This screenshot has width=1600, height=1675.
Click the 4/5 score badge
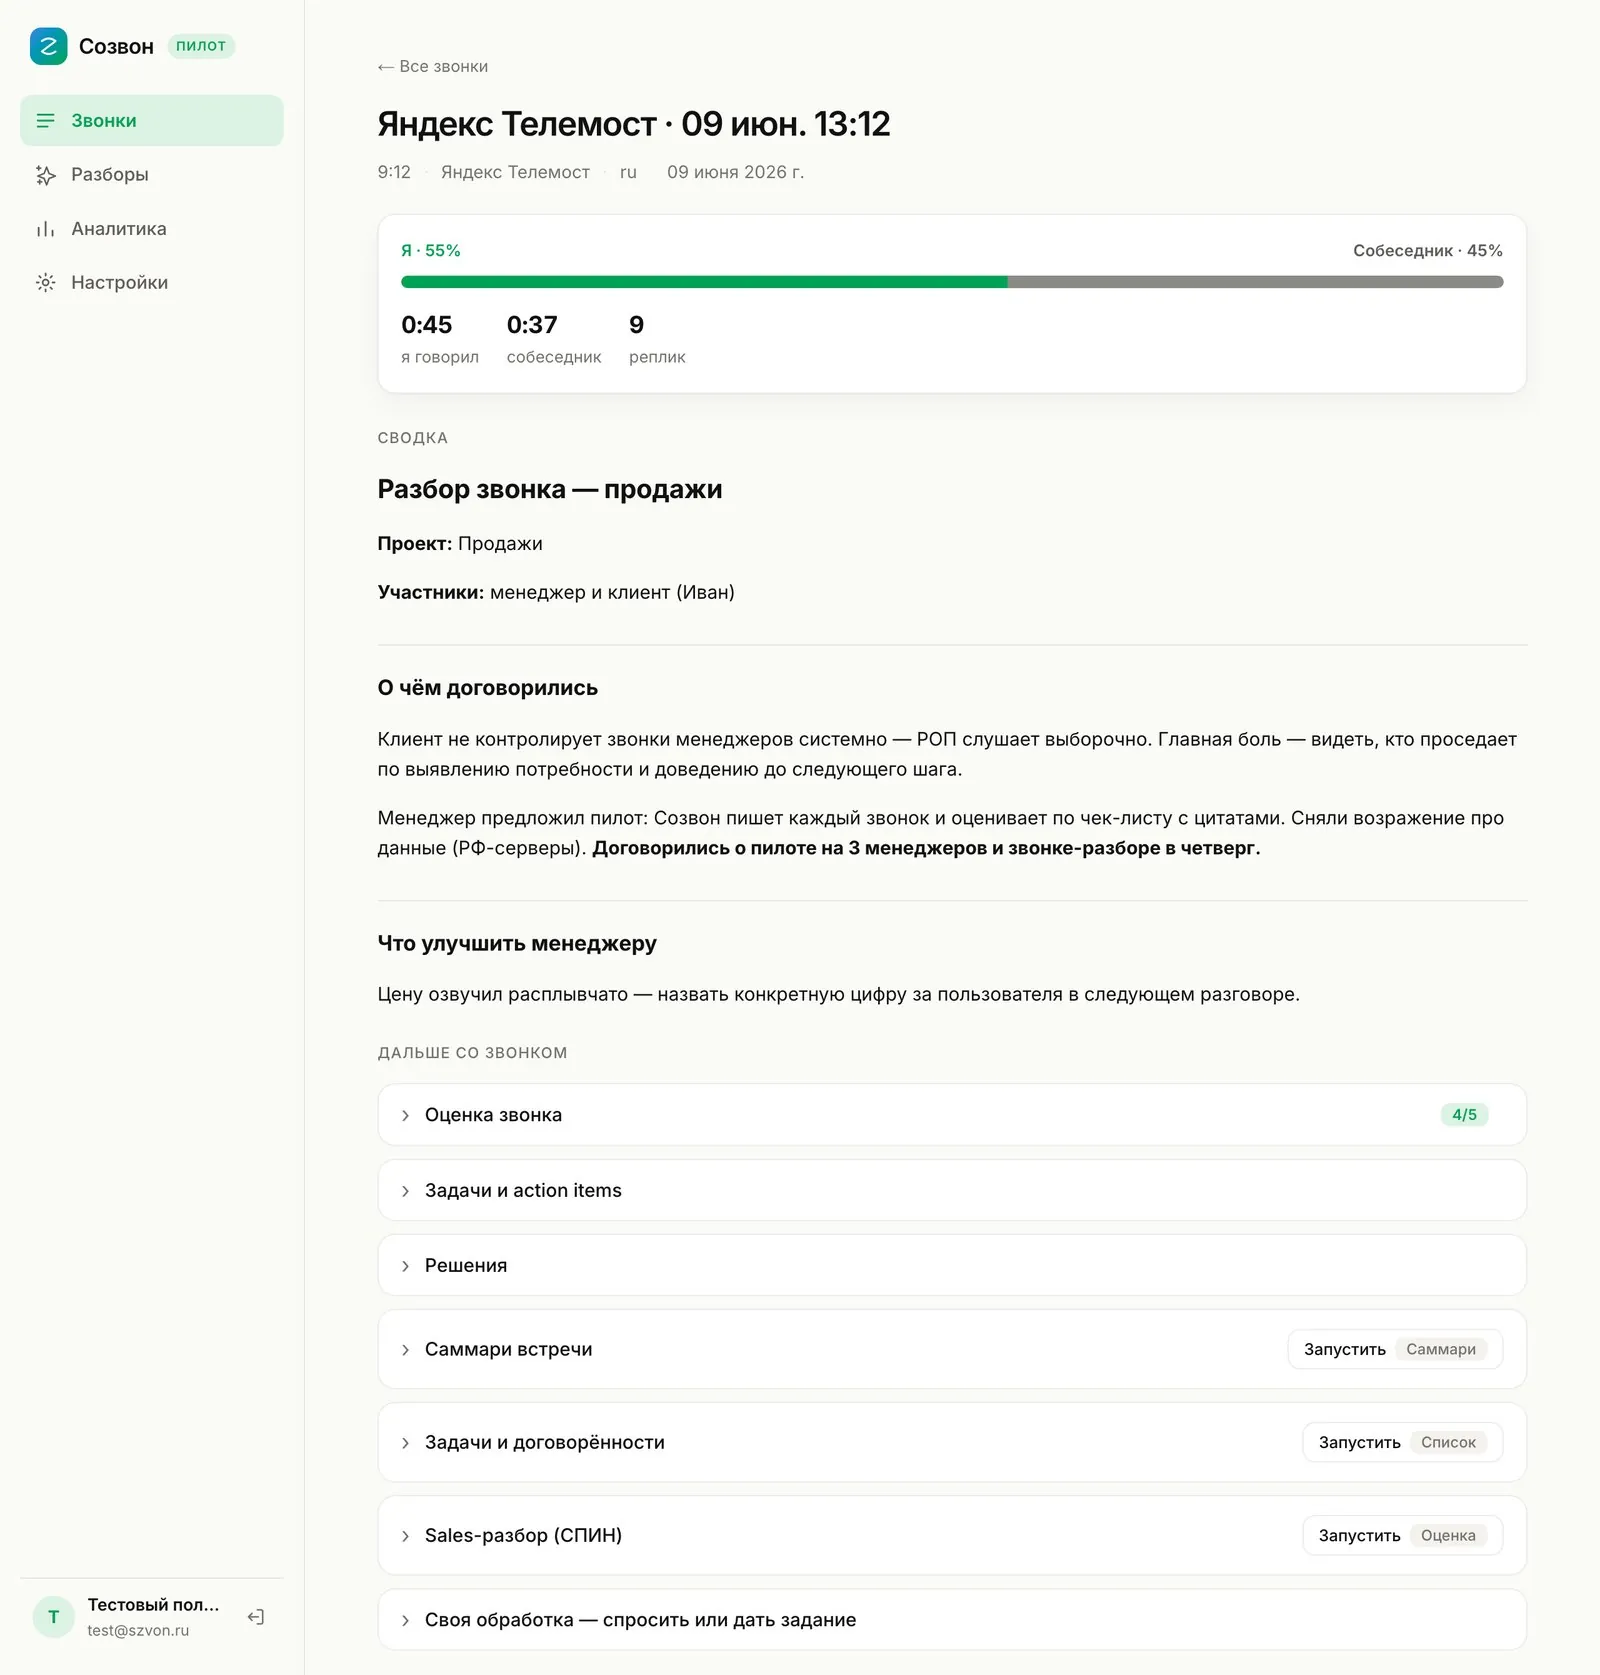tap(1464, 1115)
